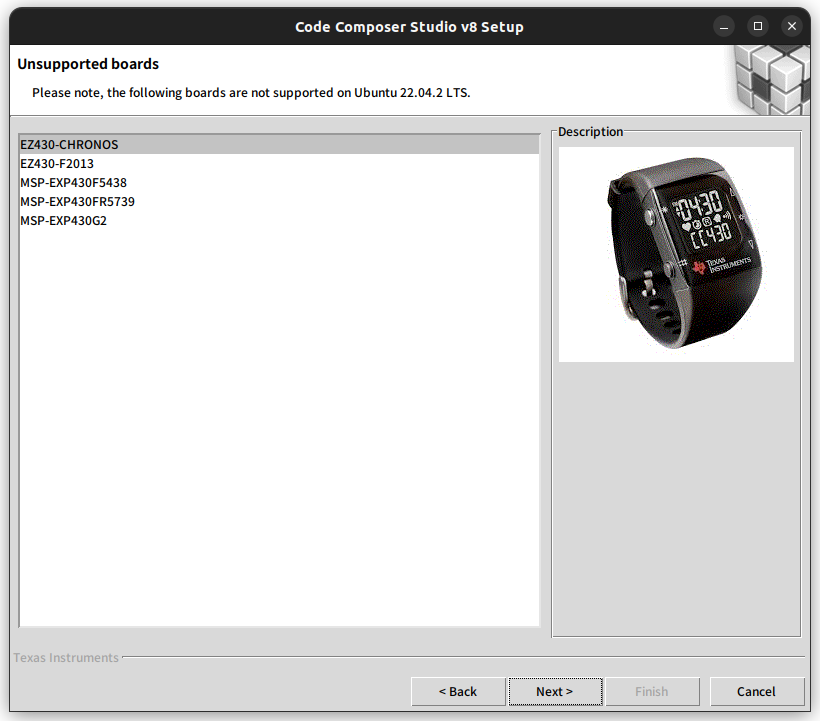Close the Code Composer Studio v8 Setup window
The image size is (820, 721).
(x=792, y=26)
